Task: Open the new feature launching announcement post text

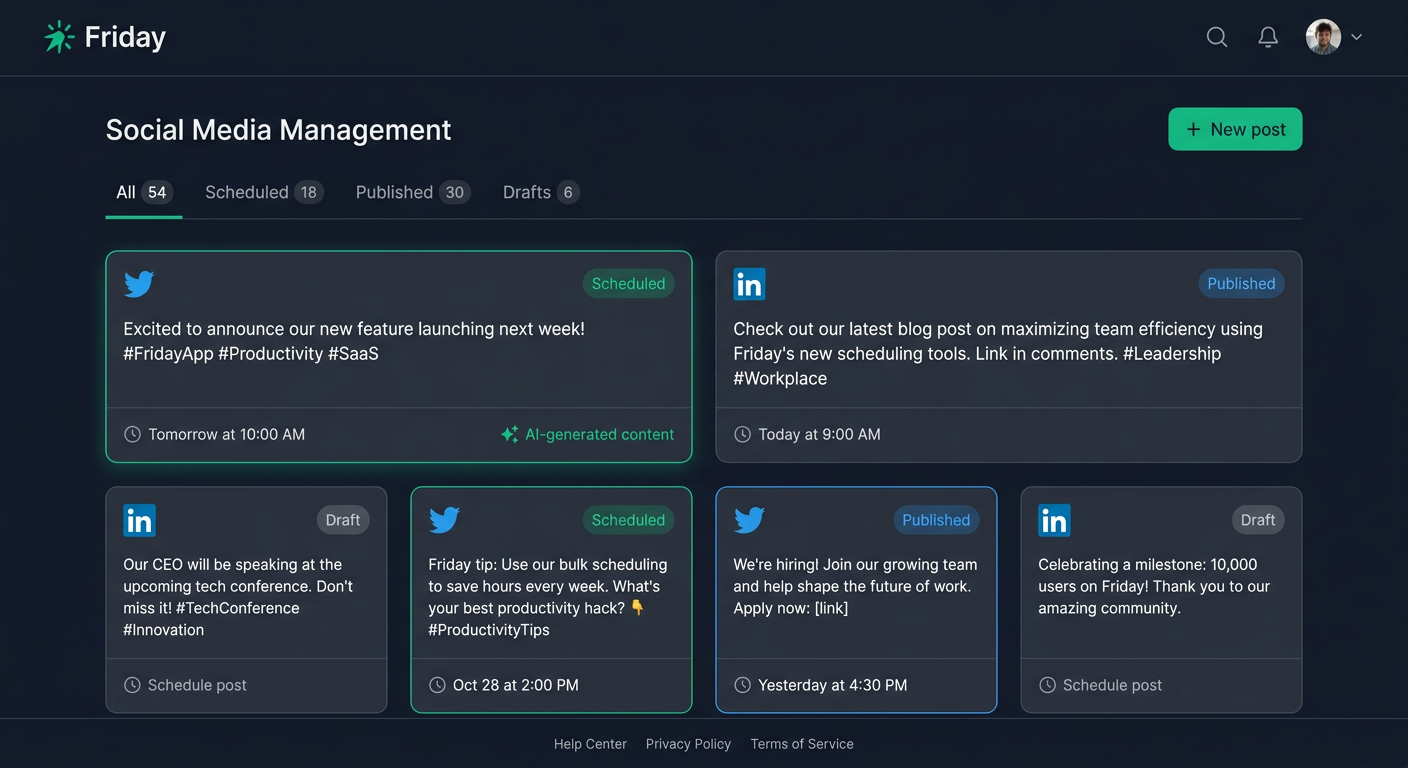Action: (x=354, y=341)
